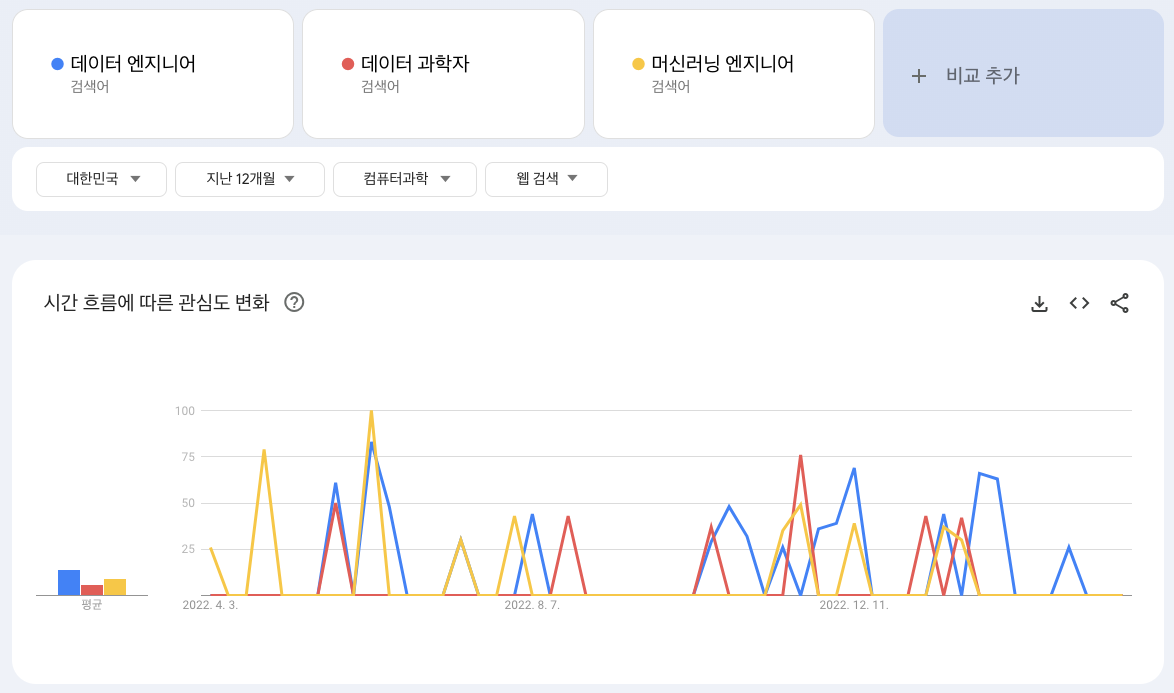Expand the 웹 검색 search type dropdown
Viewport: 1174px width, 693px height.
point(546,179)
